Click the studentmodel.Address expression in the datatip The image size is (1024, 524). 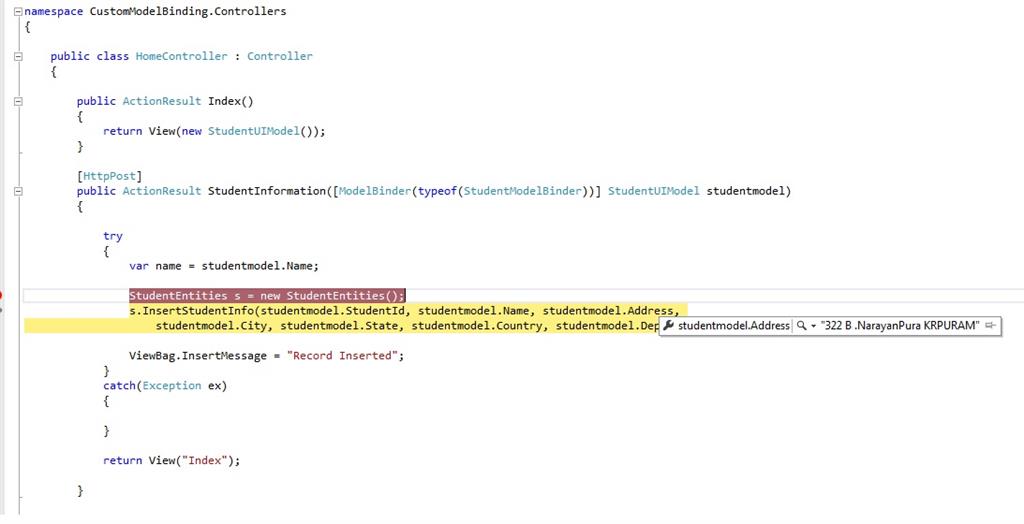734,325
